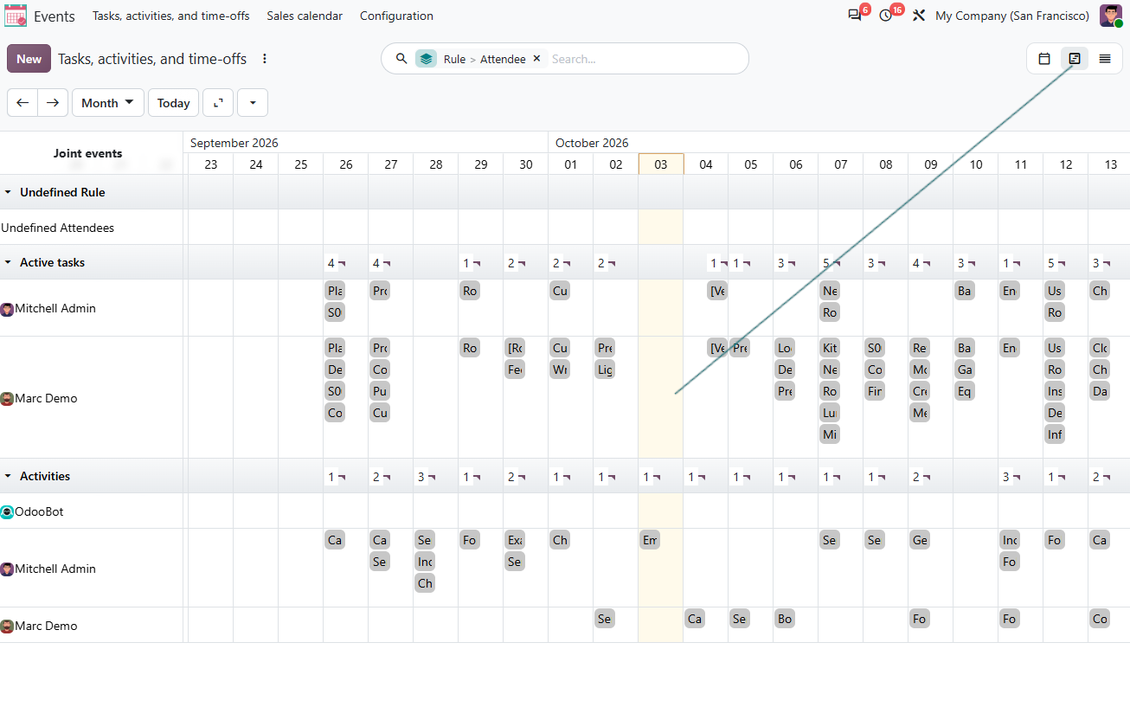This screenshot has width=1130, height=707.
Task: Click the Joint events column header
Action: pos(88,153)
